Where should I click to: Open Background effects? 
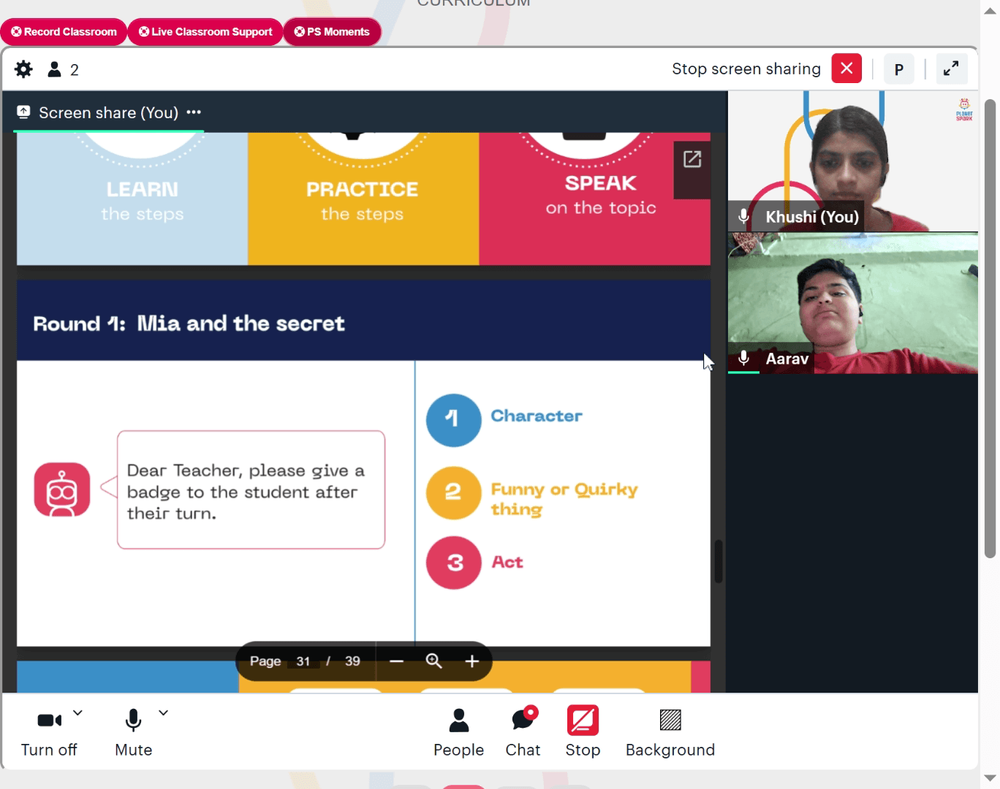click(670, 732)
